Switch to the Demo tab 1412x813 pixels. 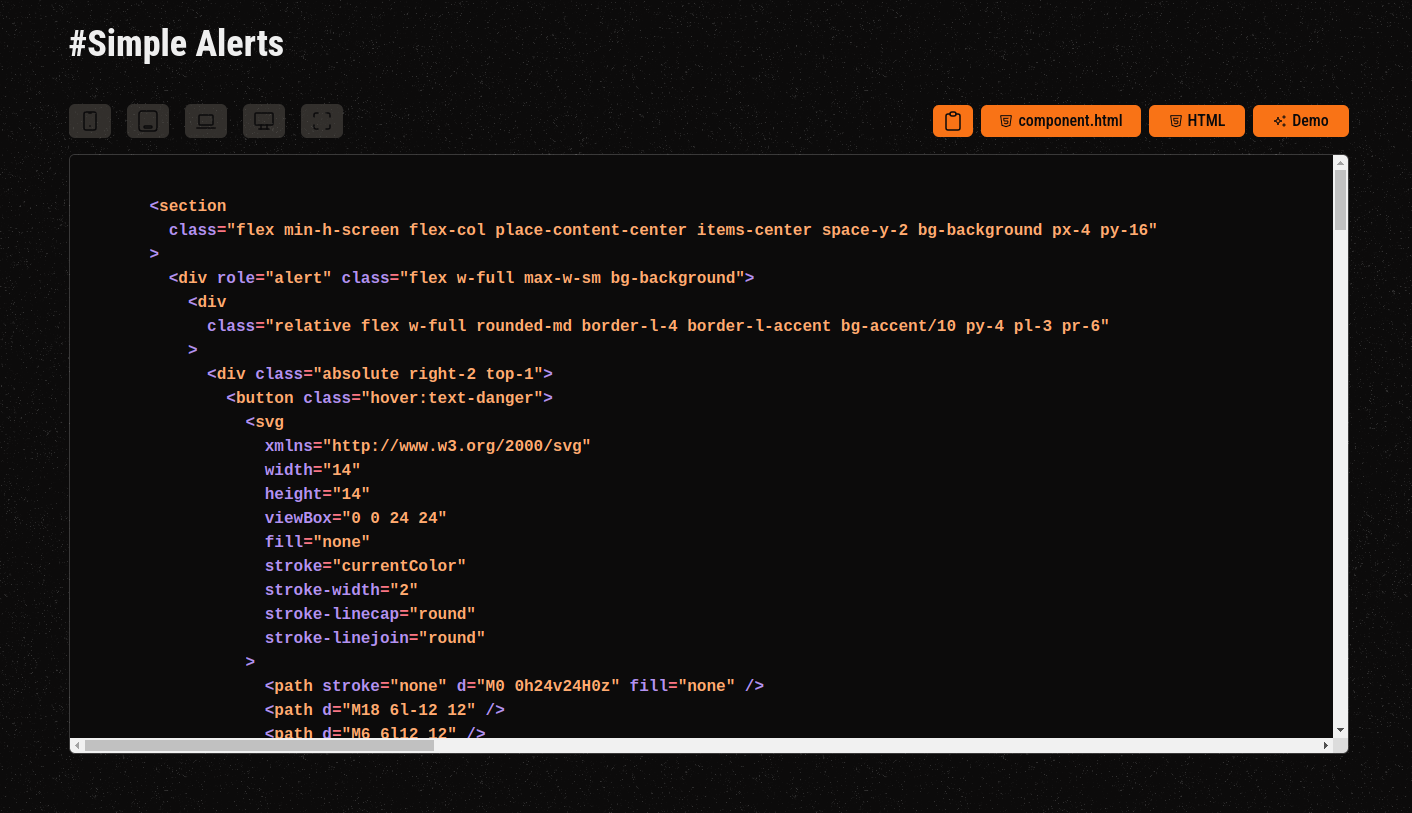(x=1300, y=121)
